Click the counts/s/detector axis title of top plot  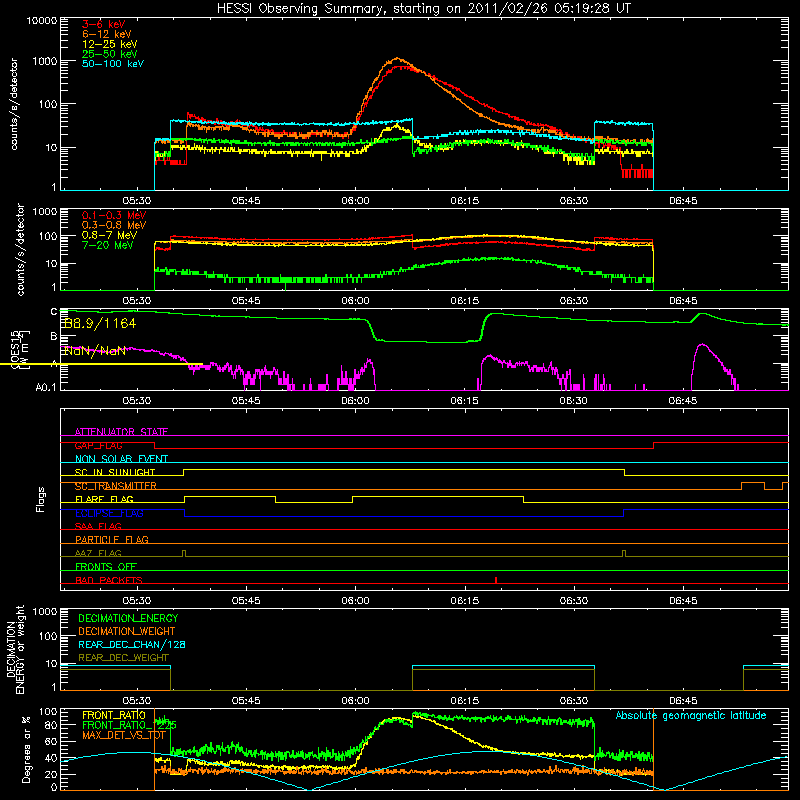13,104
